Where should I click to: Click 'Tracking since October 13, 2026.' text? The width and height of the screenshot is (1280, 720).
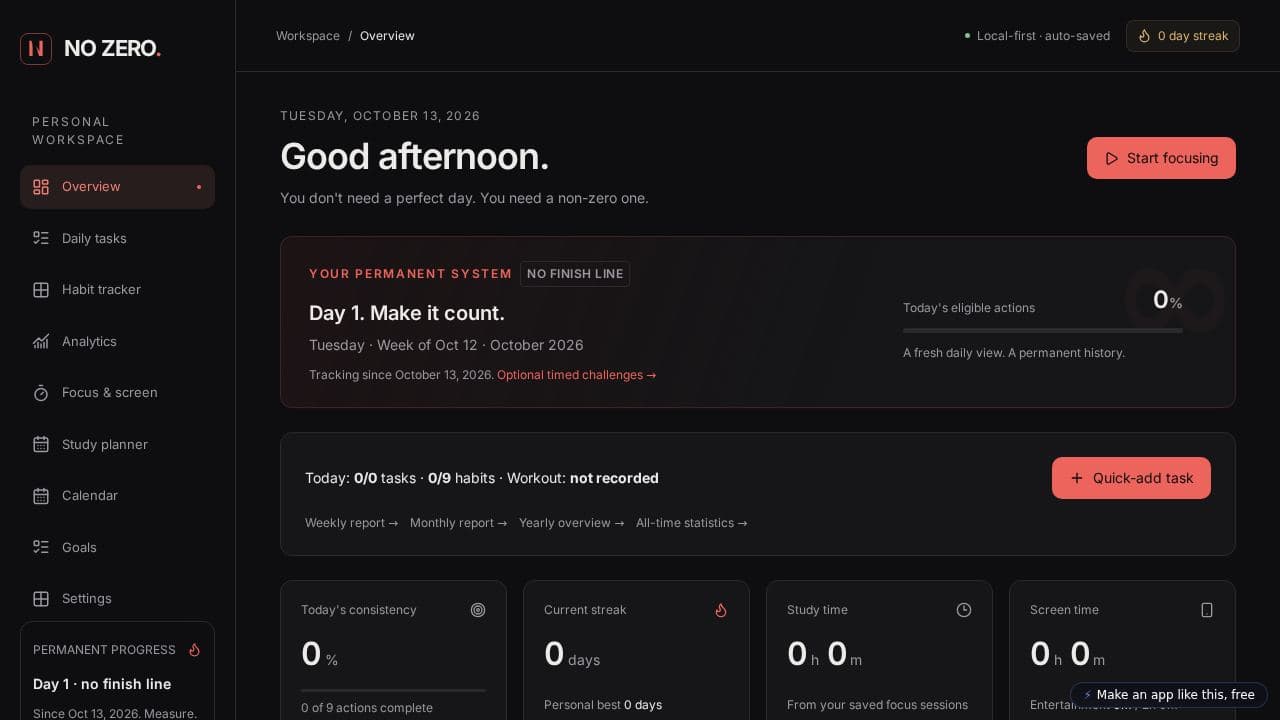(401, 375)
